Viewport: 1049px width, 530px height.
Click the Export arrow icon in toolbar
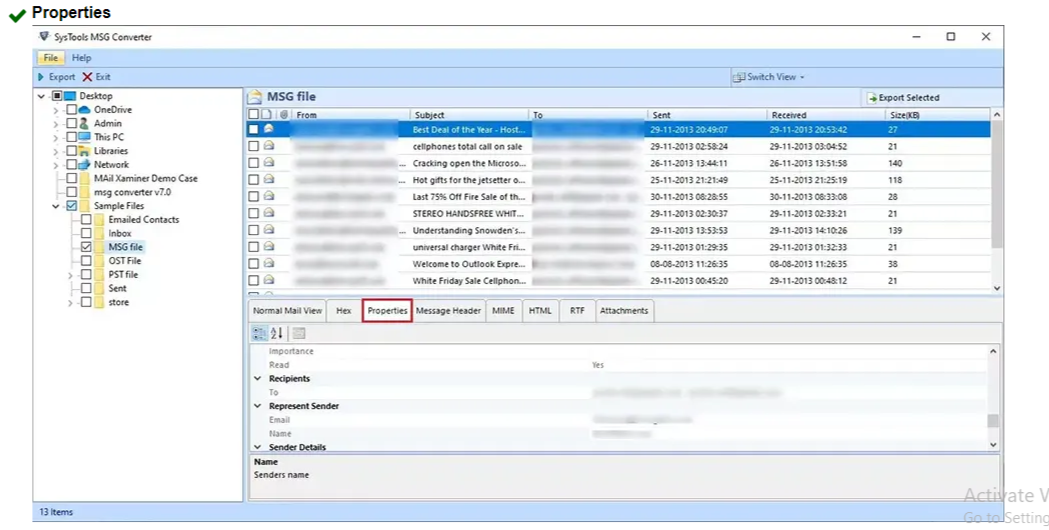41,77
